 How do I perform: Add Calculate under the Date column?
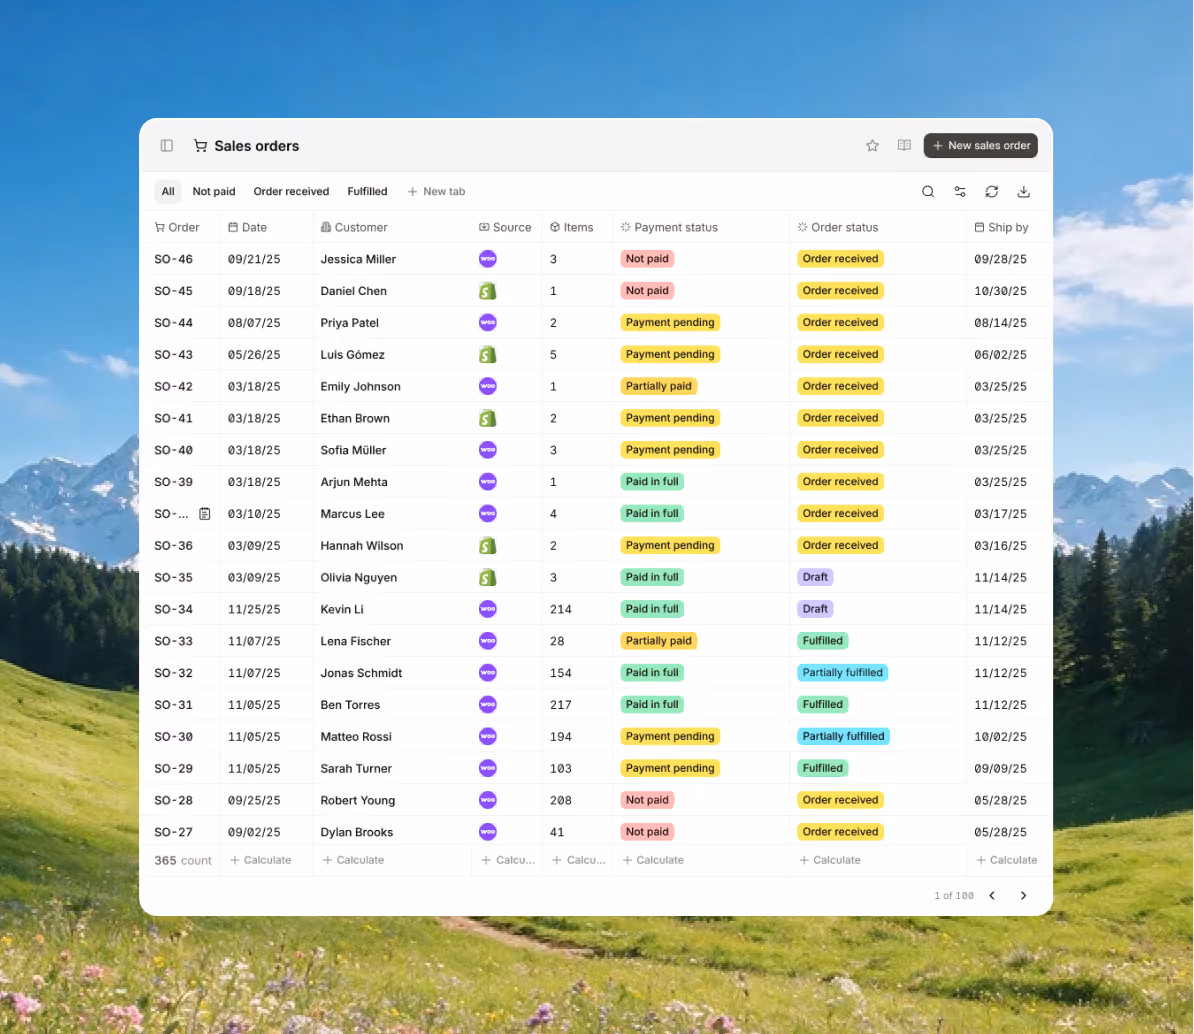coord(260,860)
